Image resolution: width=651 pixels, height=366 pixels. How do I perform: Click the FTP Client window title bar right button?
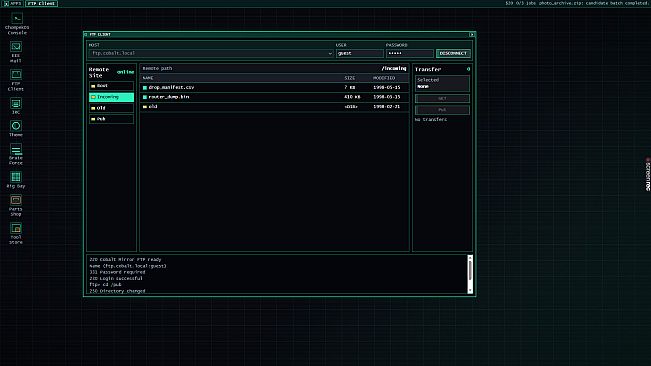click(472, 34)
